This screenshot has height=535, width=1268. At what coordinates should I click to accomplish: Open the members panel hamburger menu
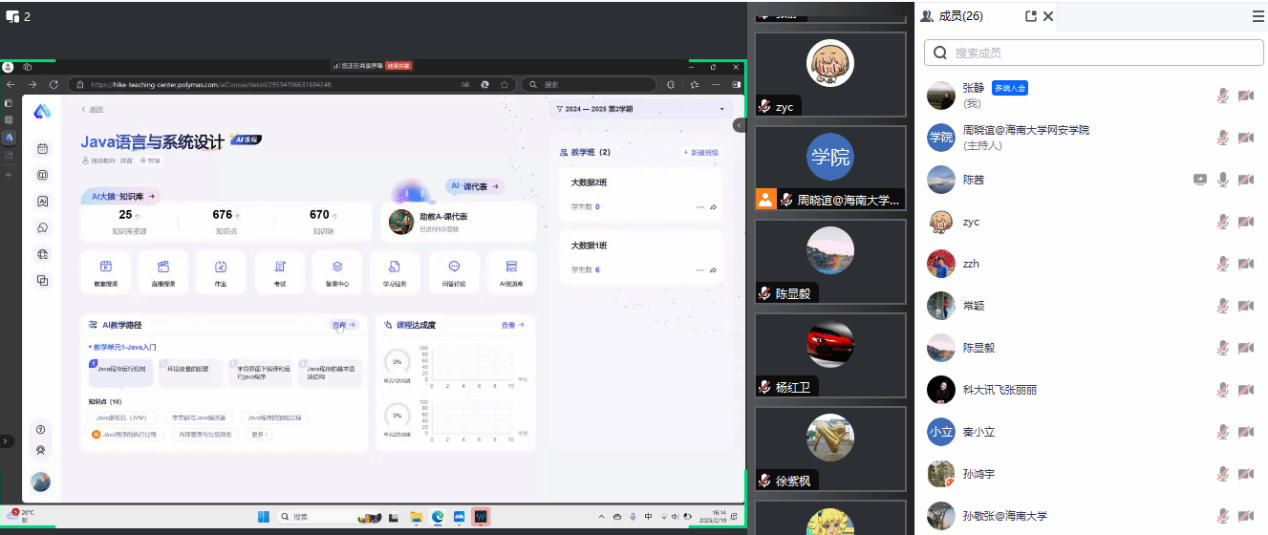(1258, 16)
